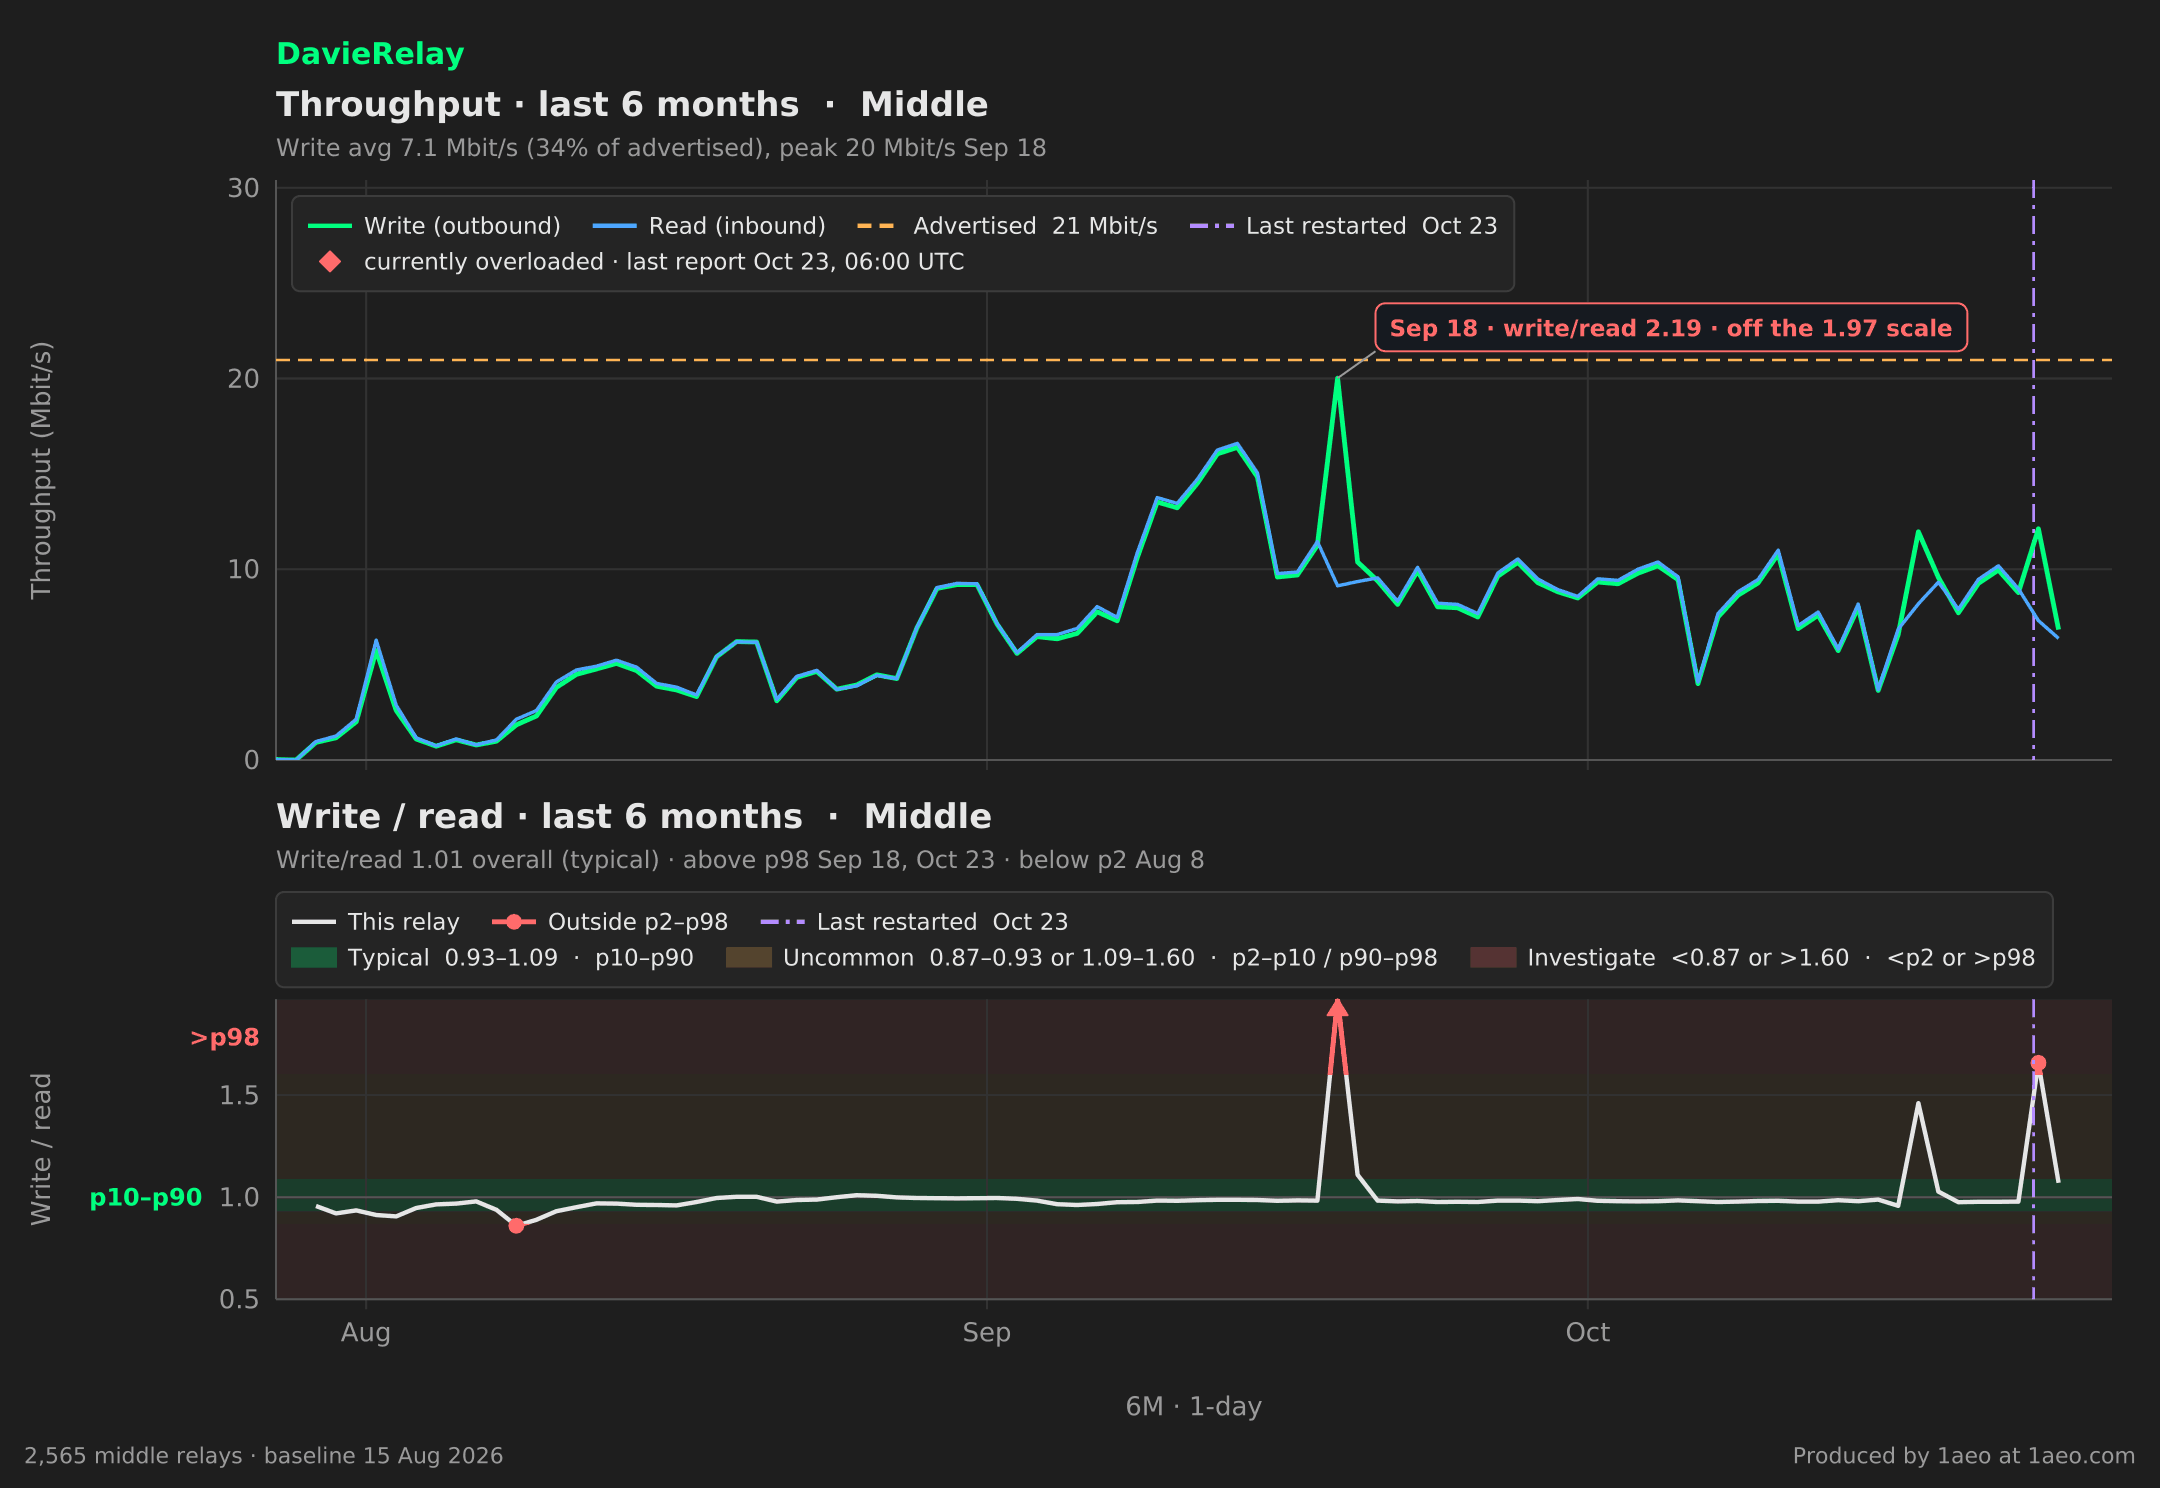This screenshot has height=1488, width=2160.
Task: Click the Write/read 1.01 overall subtitle
Action: coord(740,860)
